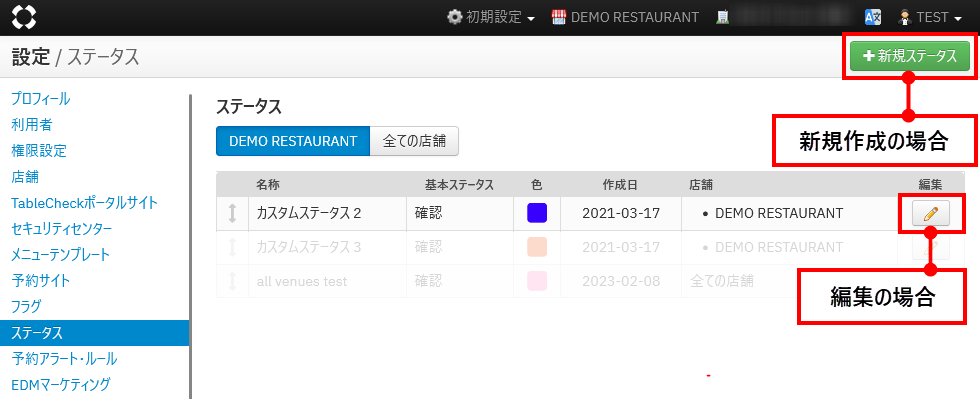Click the faded pencil edit button for カスタムステータス 3
This screenshot has width=980, height=399.
(x=931, y=248)
